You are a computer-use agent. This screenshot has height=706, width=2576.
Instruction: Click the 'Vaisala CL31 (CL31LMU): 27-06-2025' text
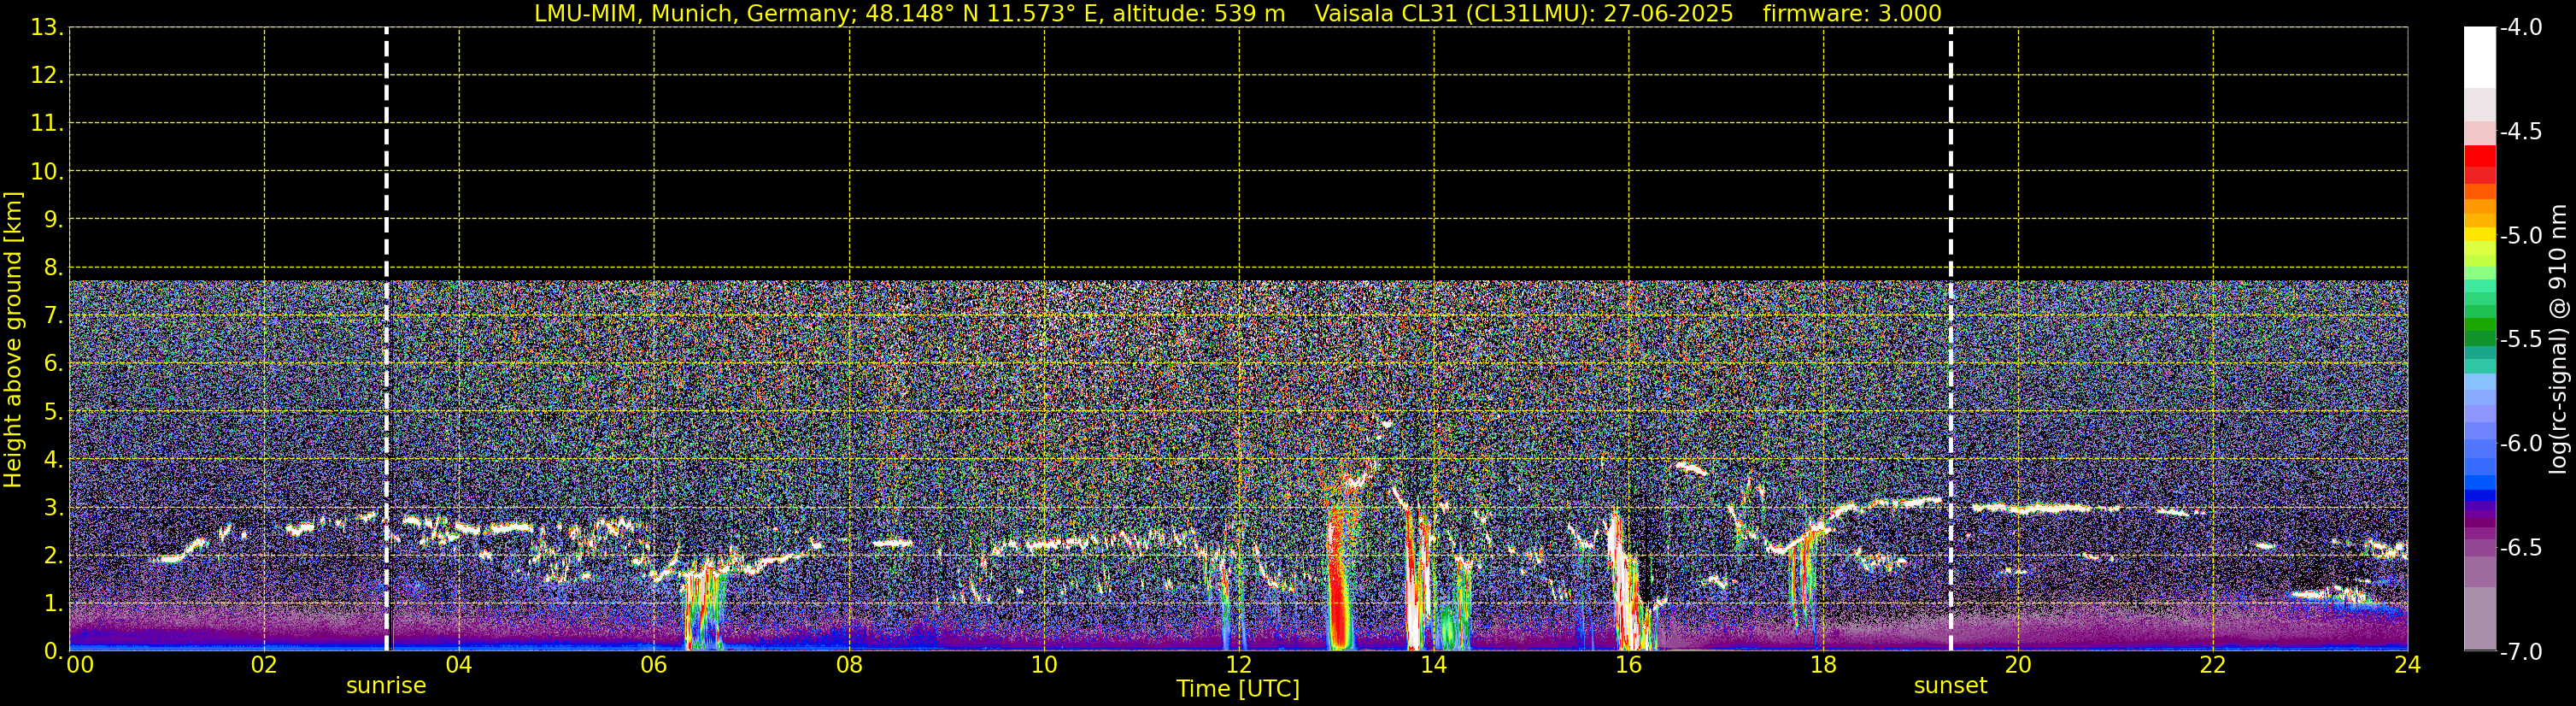pyautogui.click(x=1523, y=14)
